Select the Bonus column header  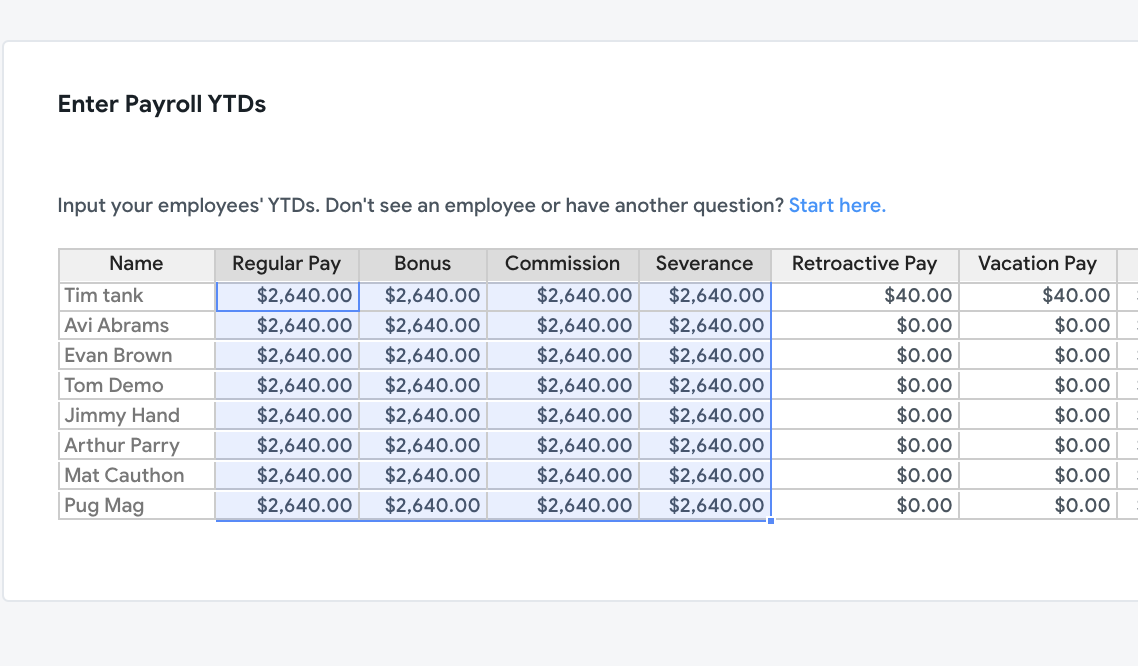(422, 265)
